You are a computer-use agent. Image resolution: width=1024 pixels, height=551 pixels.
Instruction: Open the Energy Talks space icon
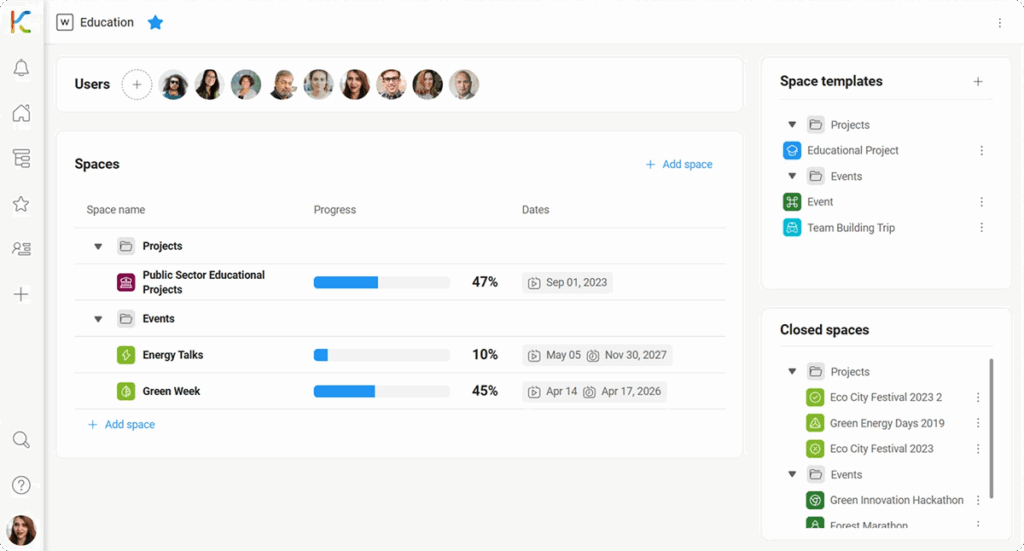coord(126,355)
